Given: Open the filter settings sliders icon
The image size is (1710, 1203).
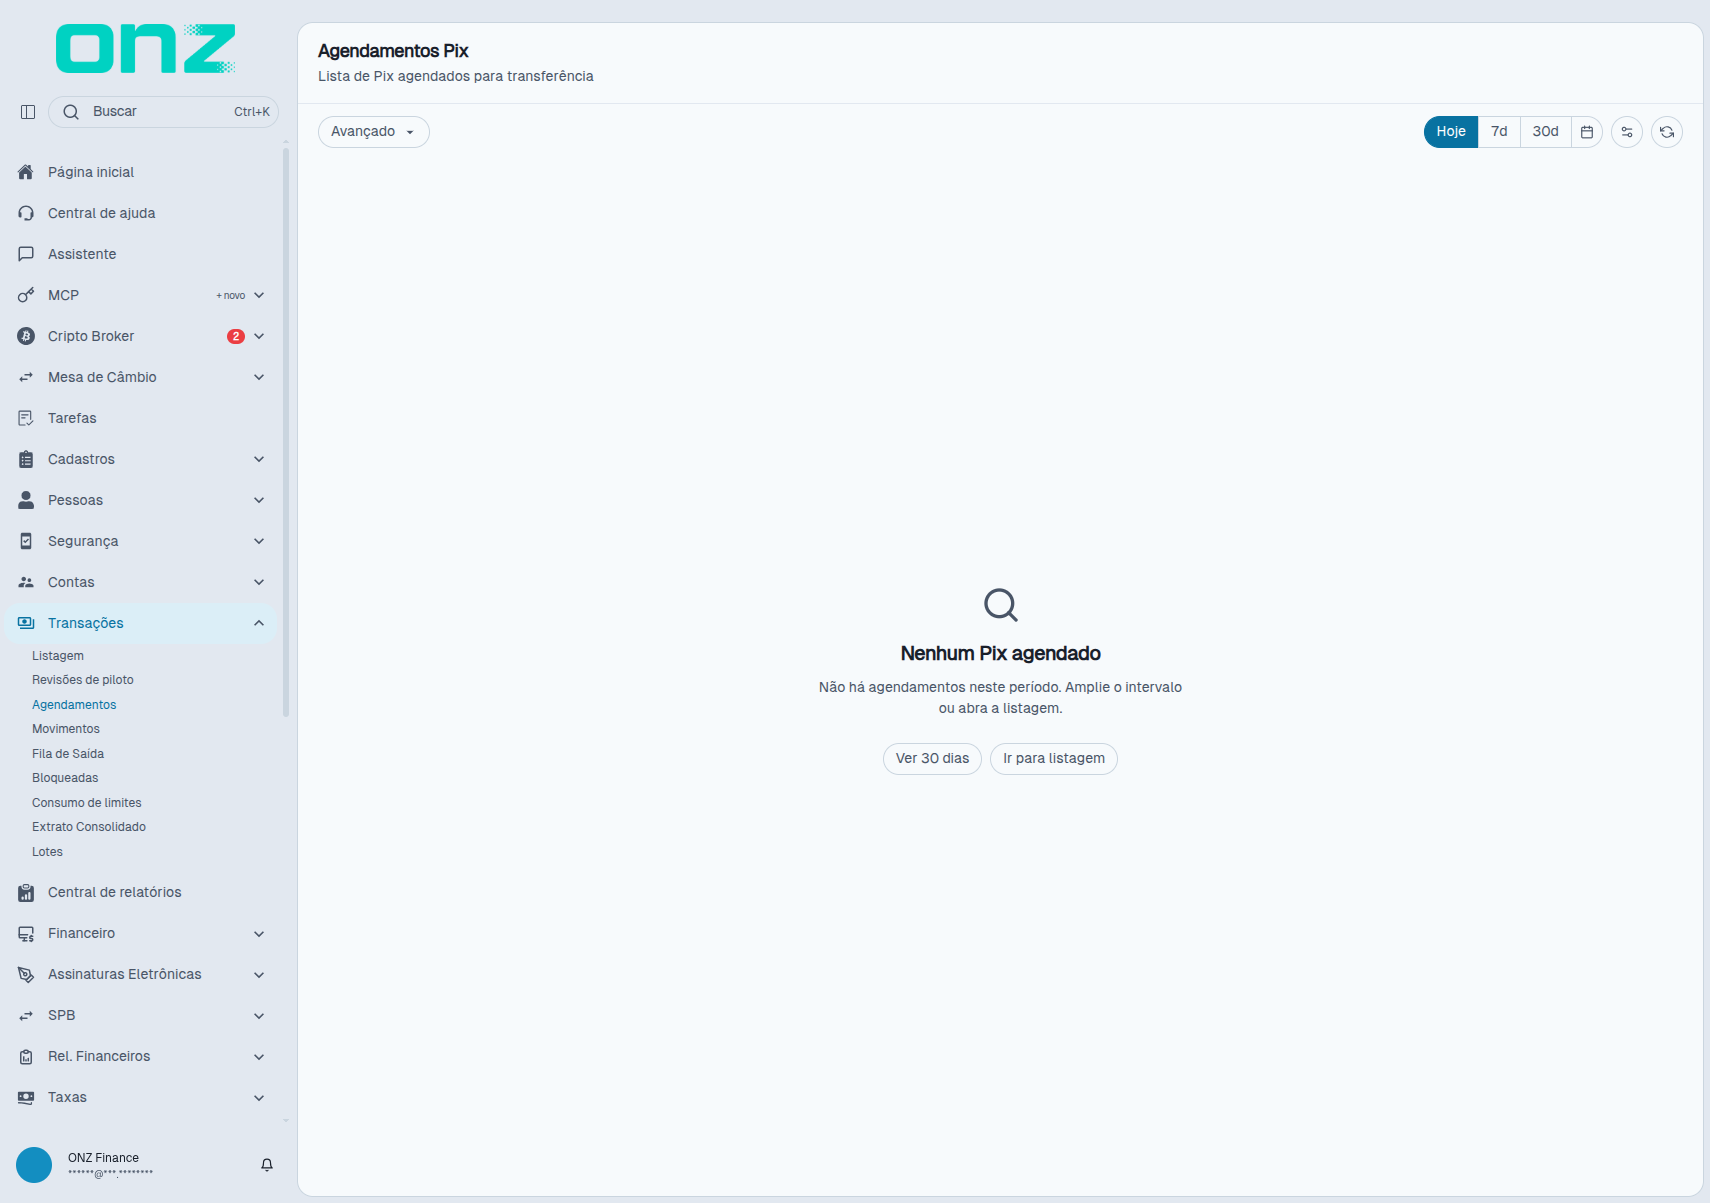Looking at the screenshot, I should (x=1627, y=132).
